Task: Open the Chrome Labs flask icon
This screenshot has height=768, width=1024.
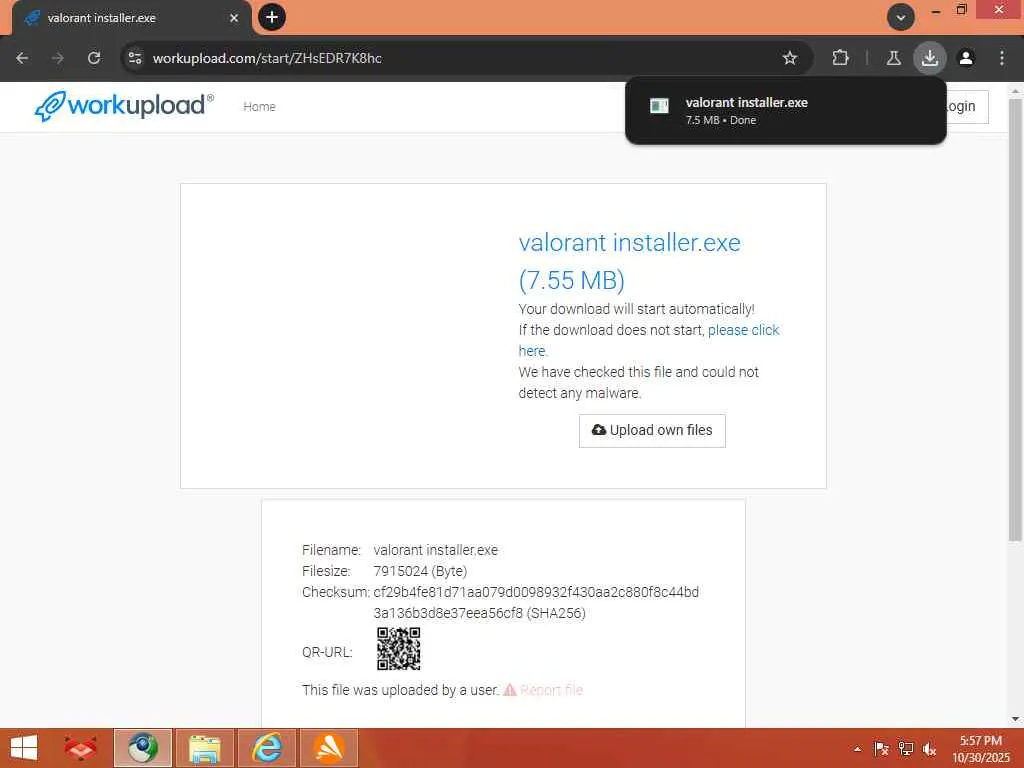Action: (x=893, y=58)
